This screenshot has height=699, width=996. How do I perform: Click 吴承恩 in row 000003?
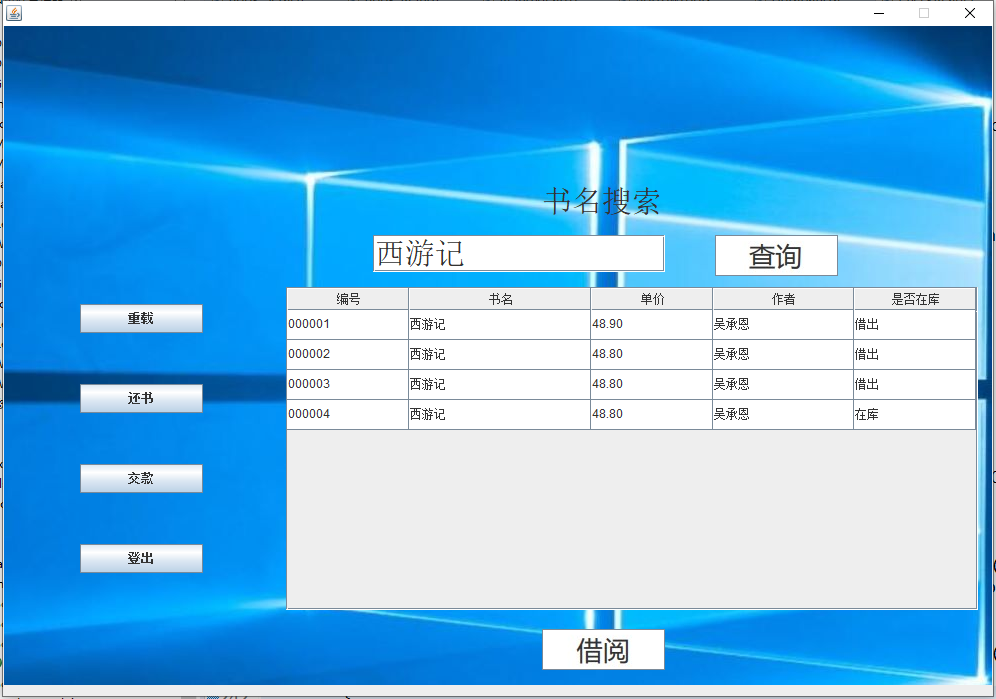tap(783, 384)
